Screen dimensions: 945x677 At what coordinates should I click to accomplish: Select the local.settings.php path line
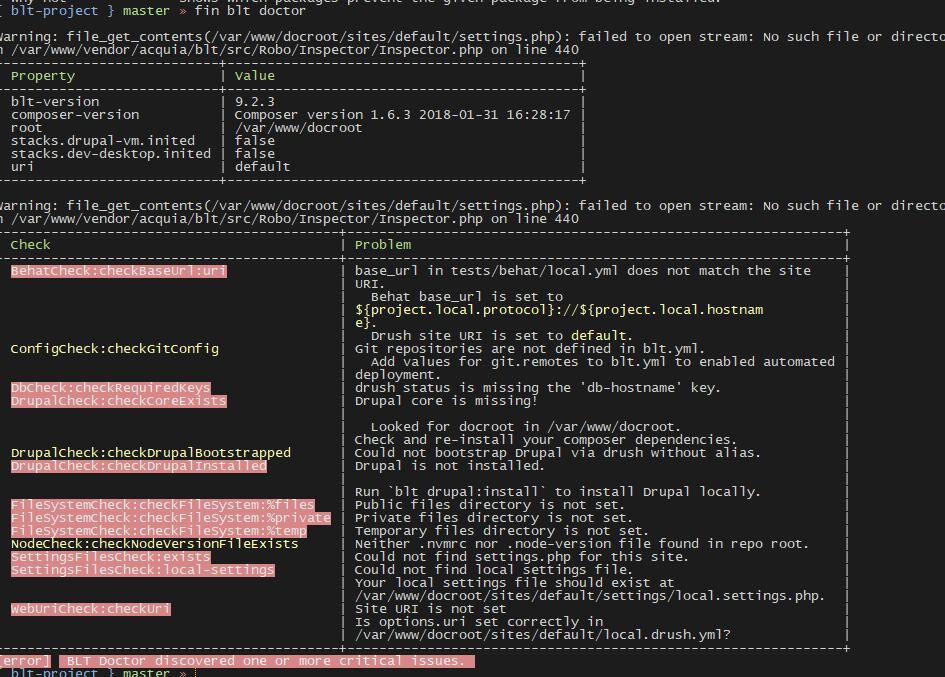(x=590, y=596)
